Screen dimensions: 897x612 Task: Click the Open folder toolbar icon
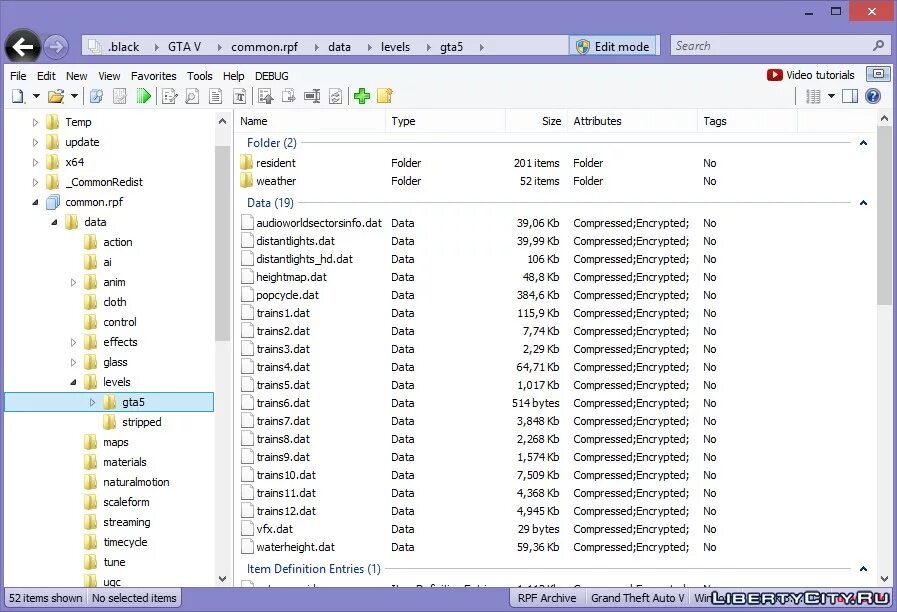(55, 96)
